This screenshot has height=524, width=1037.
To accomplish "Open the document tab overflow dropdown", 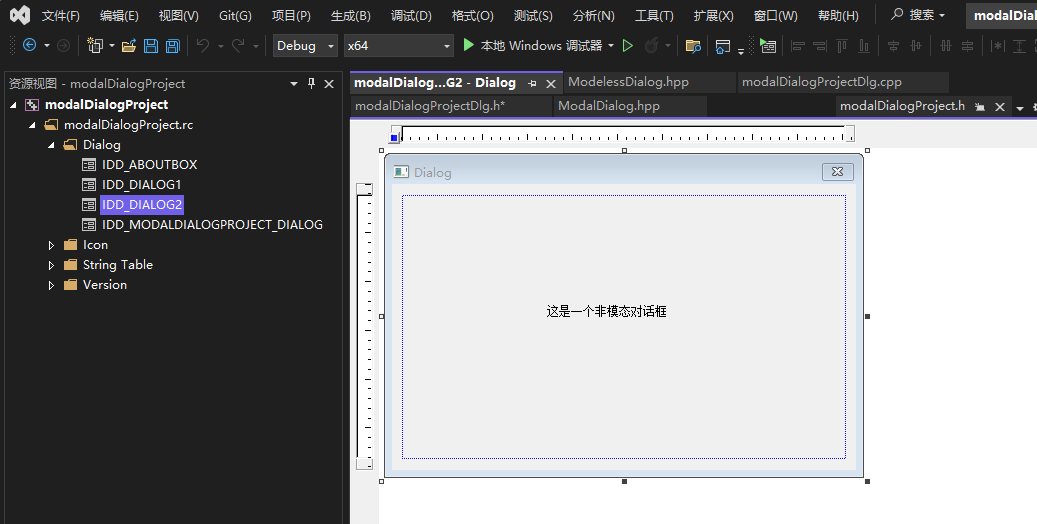I will pyautogui.click(x=1020, y=107).
